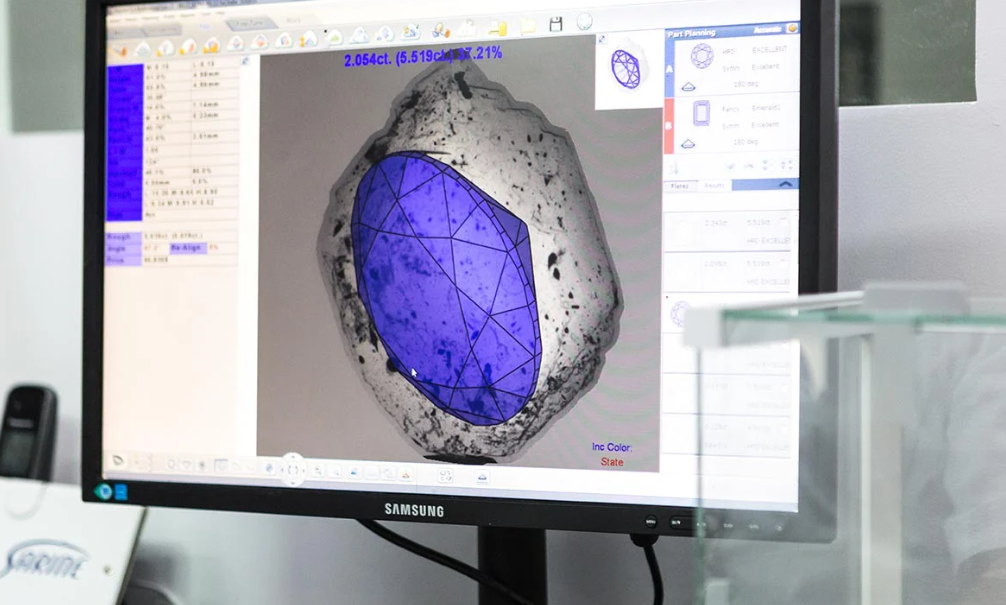
Task: Select the round brilliant shape icon in row A
Action: [702, 56]
